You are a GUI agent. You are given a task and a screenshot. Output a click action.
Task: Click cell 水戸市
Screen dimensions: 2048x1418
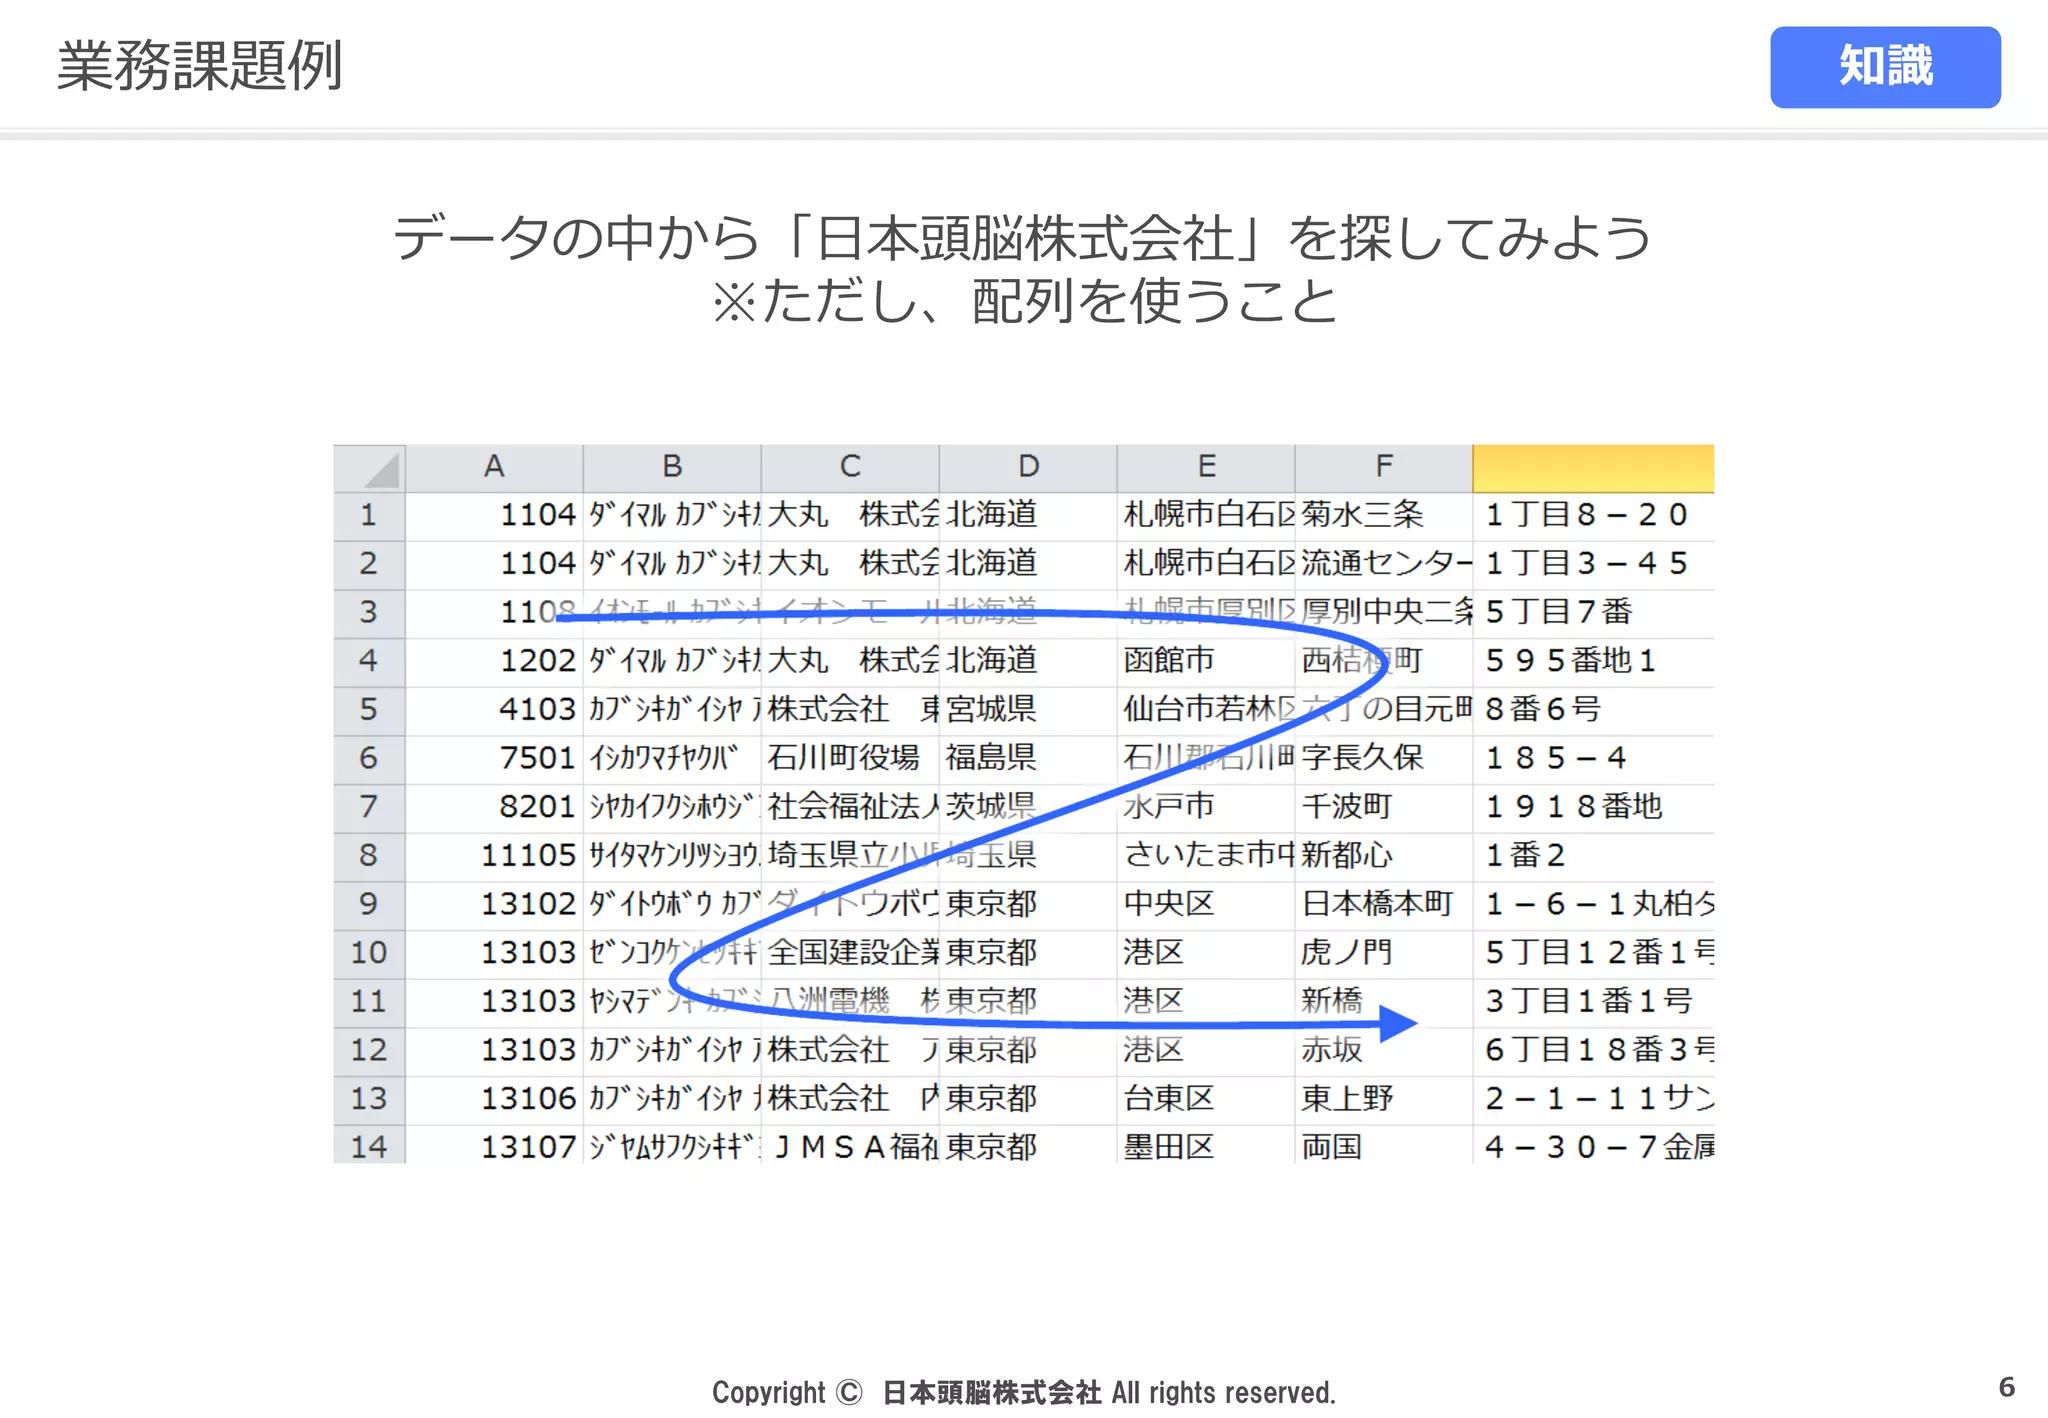click(1206, 808)
